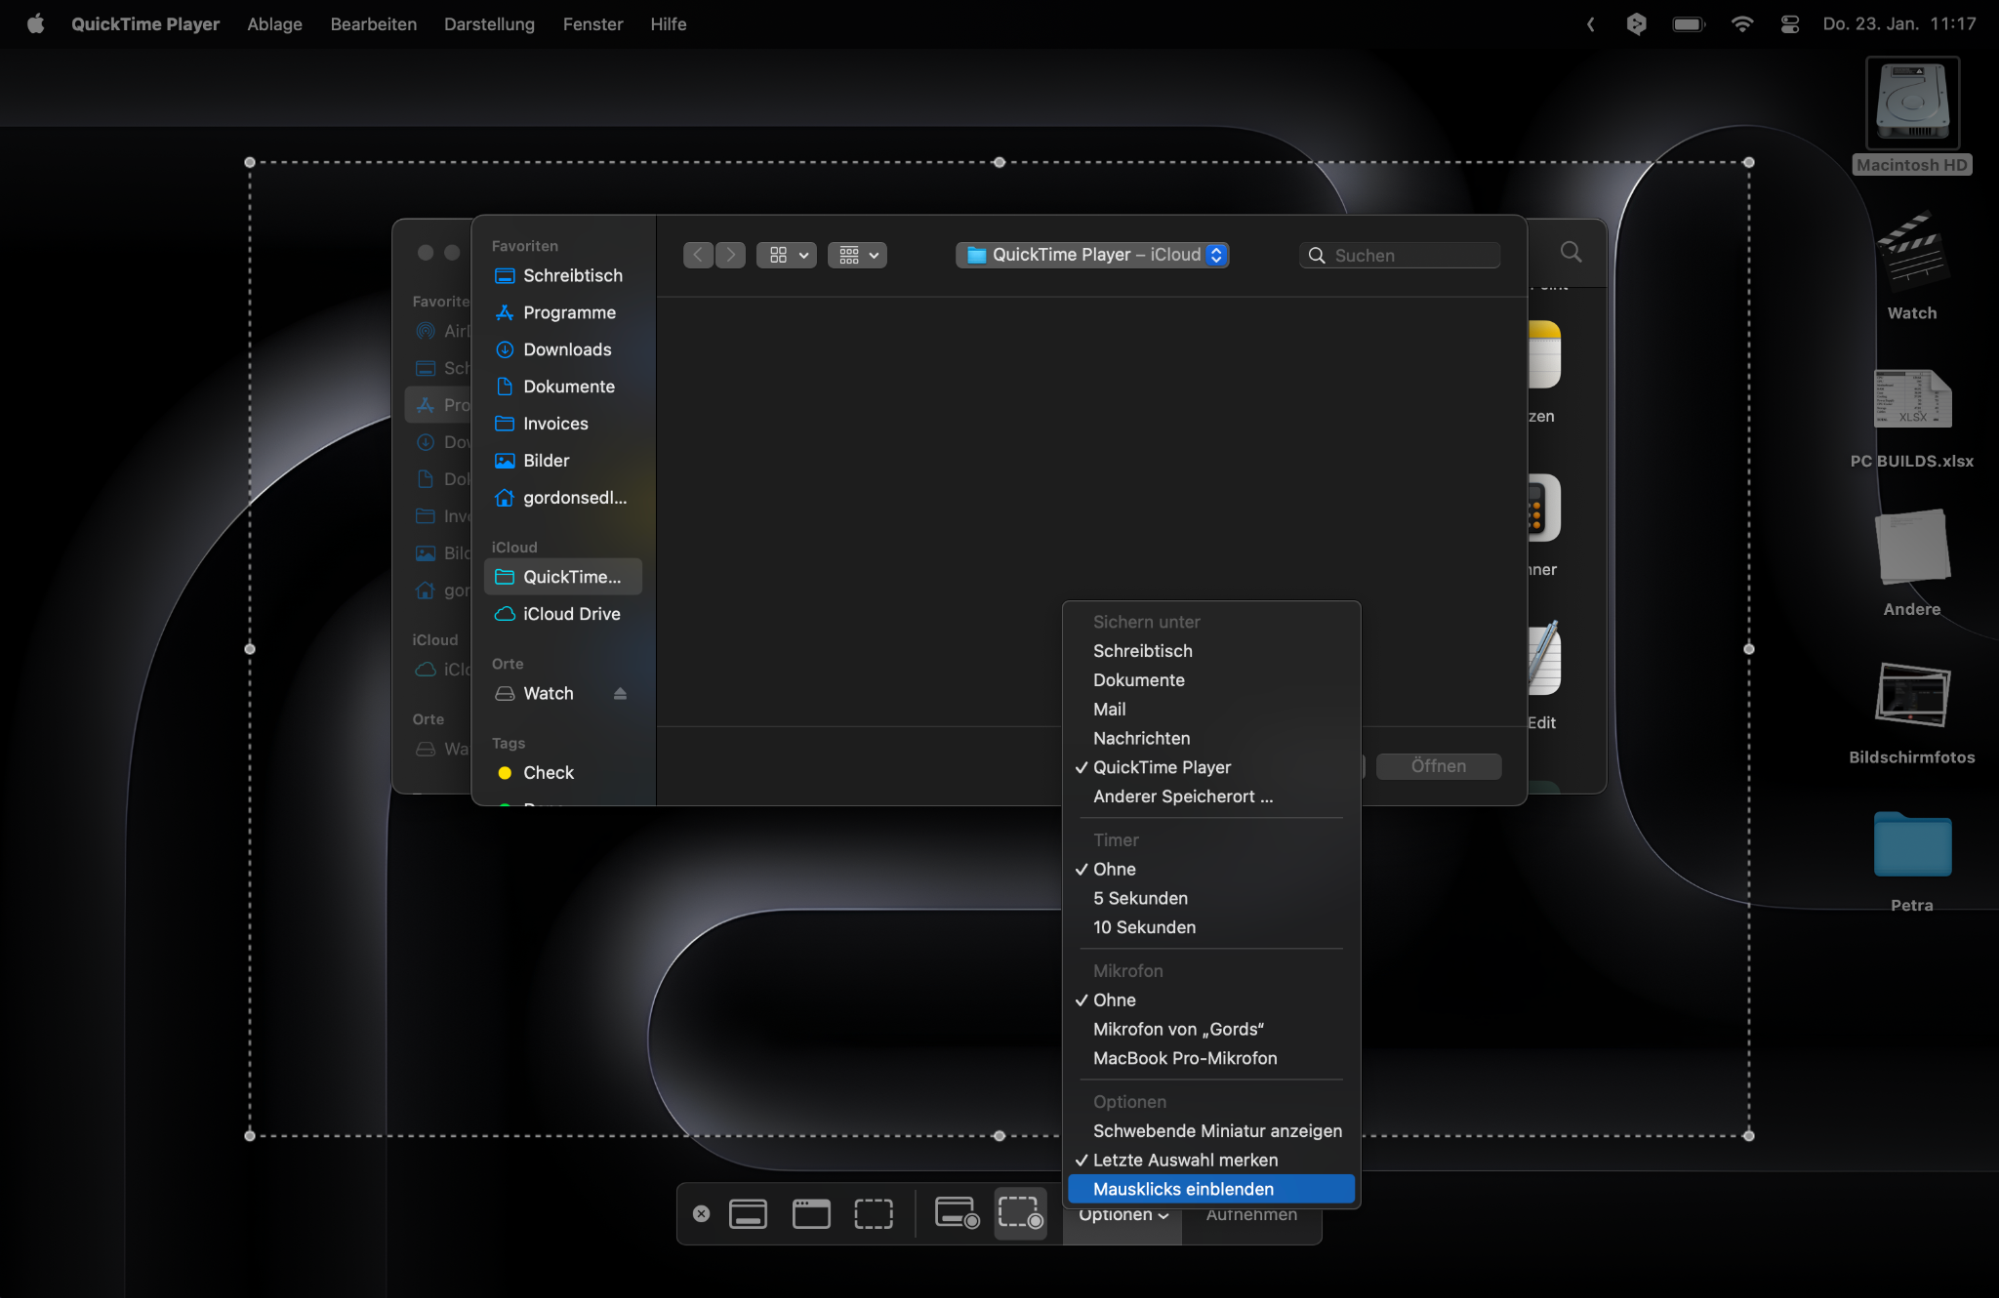Screen dimensions: 1999x1299
Task: Open Petra desktop folder
Action: (1912, 860)
